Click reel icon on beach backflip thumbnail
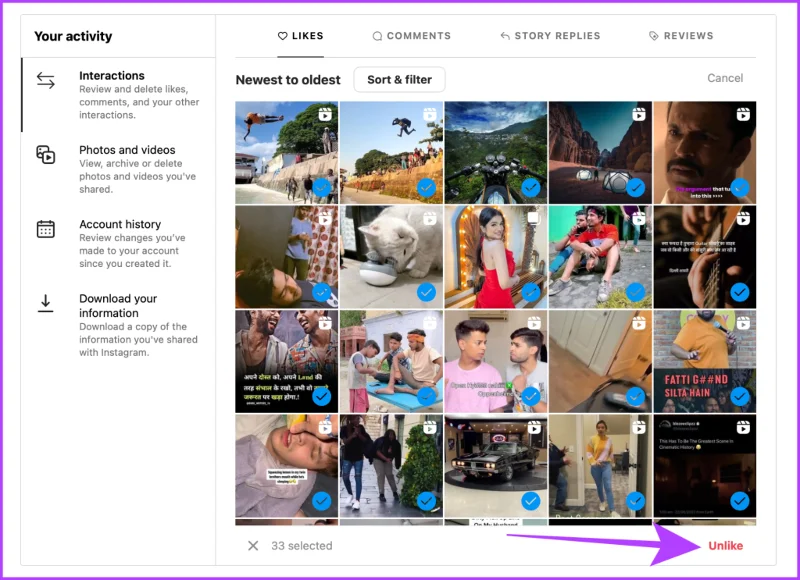 325,114
